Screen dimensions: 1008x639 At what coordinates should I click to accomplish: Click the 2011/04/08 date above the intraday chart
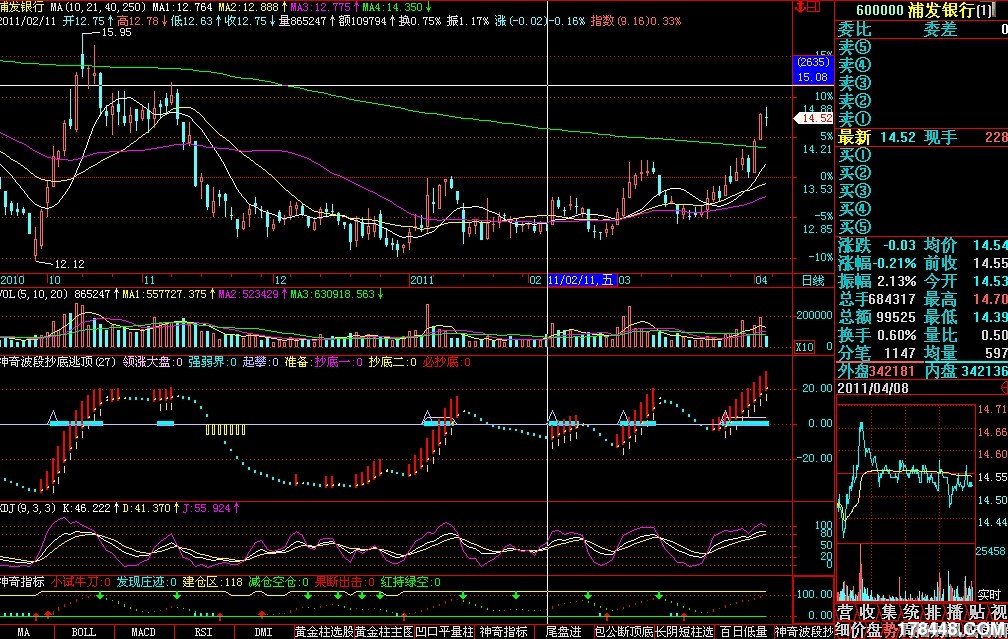tap(873, 388)
